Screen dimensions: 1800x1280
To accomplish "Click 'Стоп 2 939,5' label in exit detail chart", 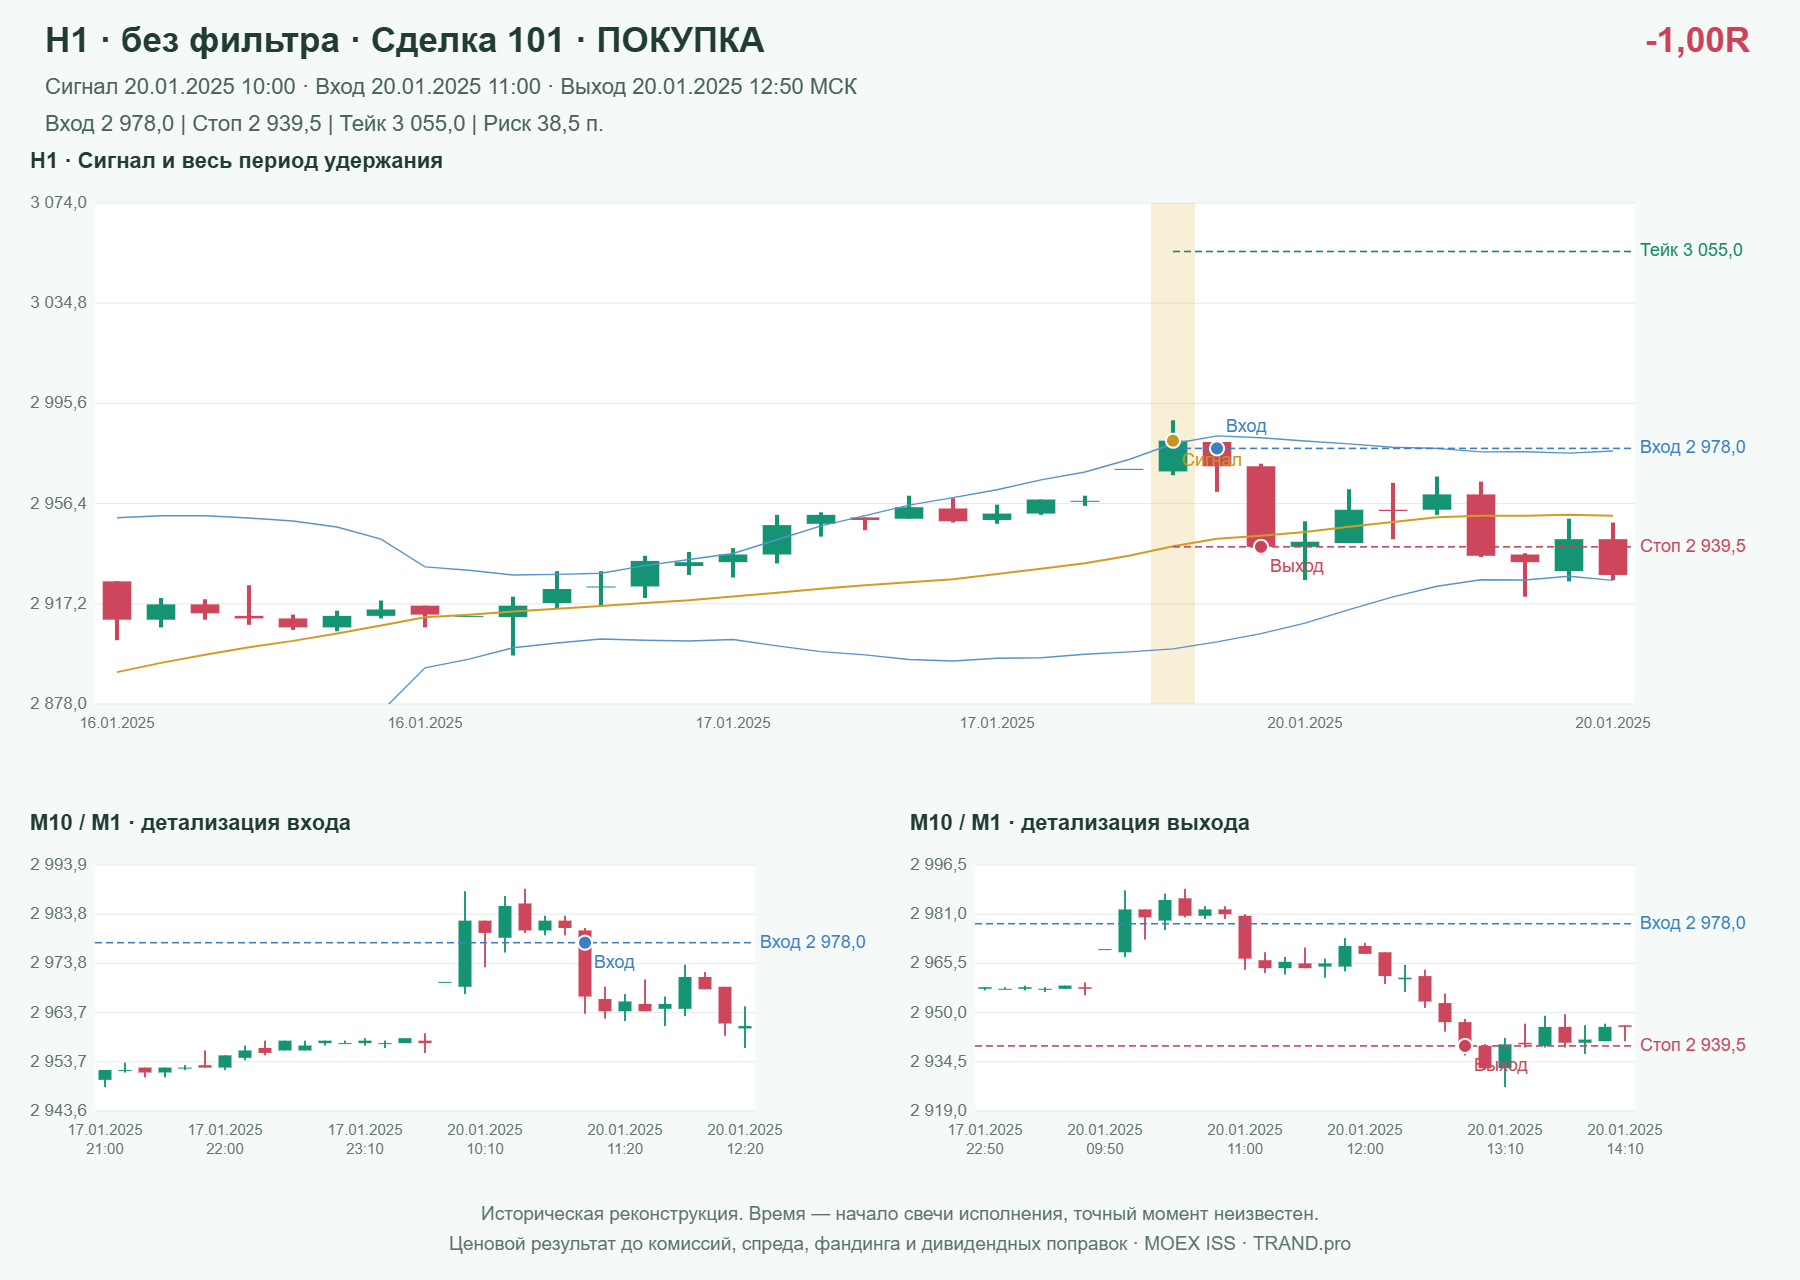I will click(1693, 1045).
